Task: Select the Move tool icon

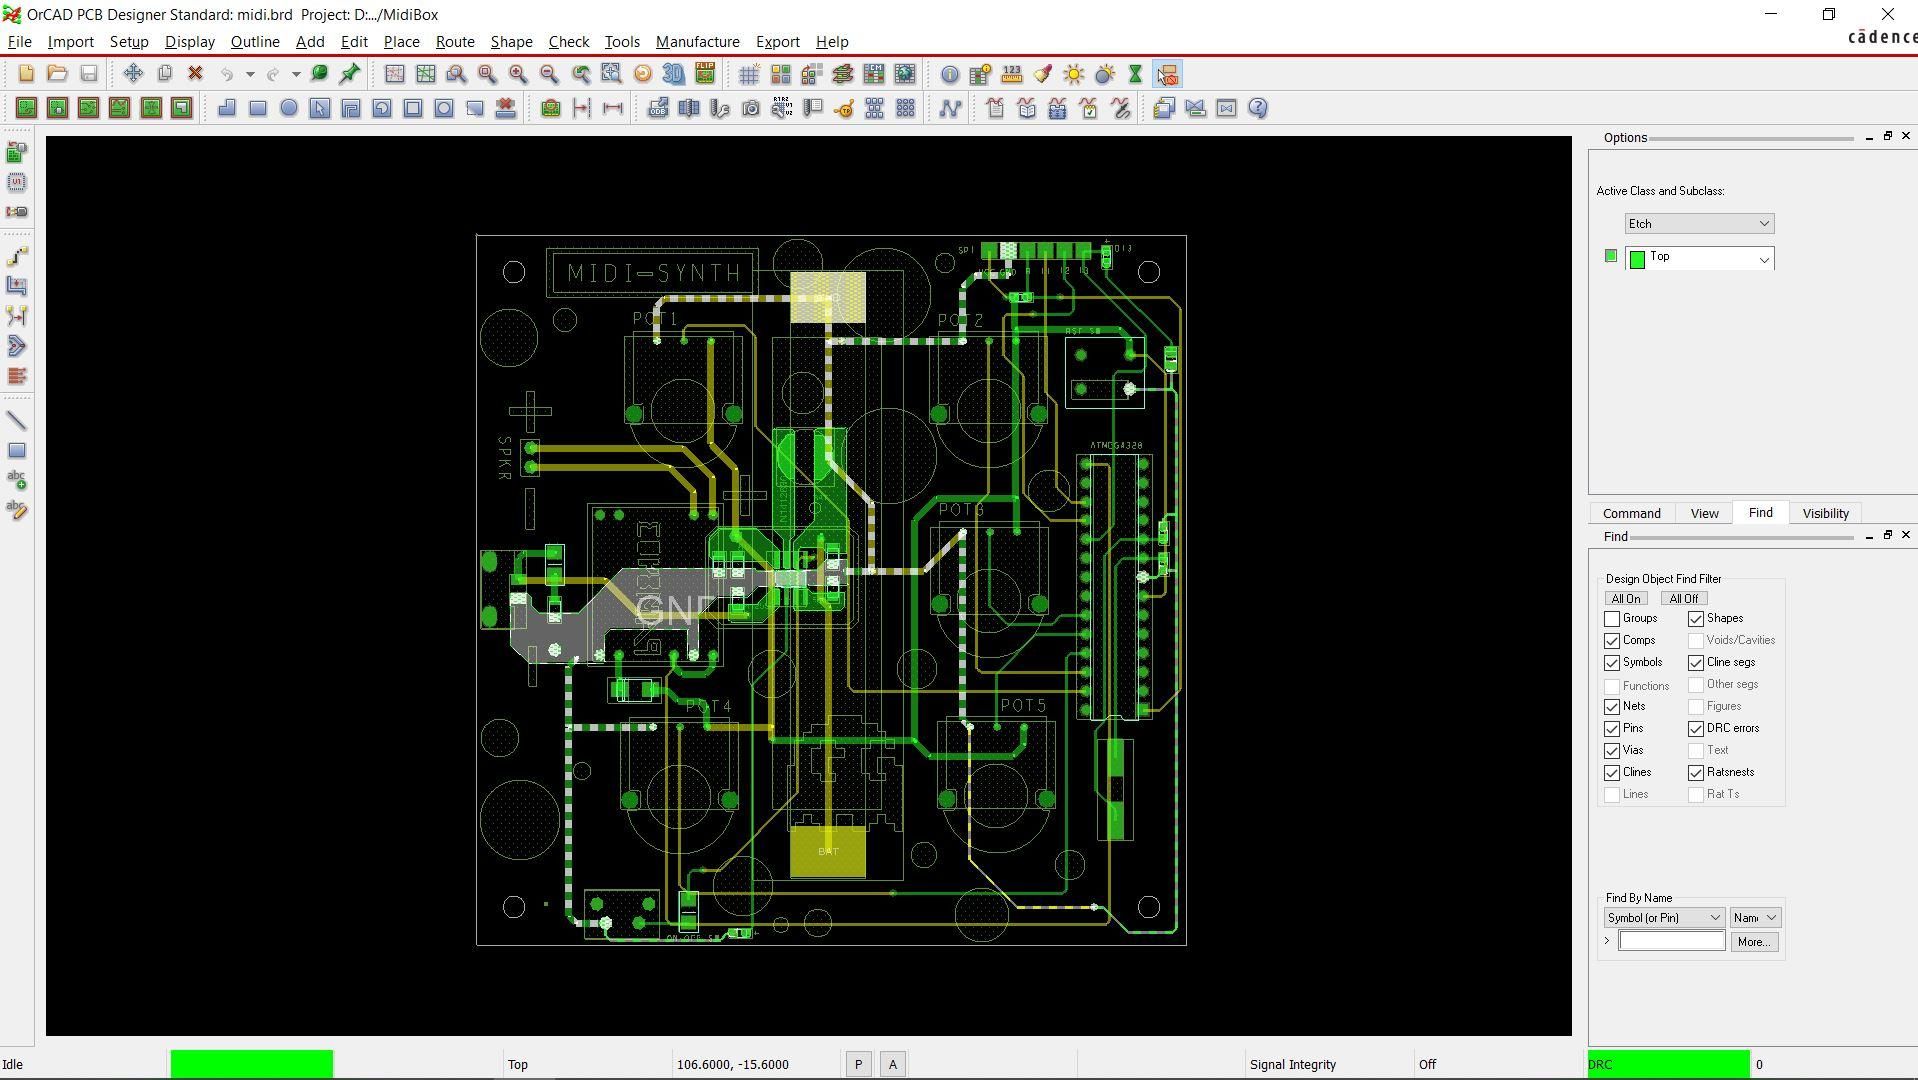Action: point(133,74)
